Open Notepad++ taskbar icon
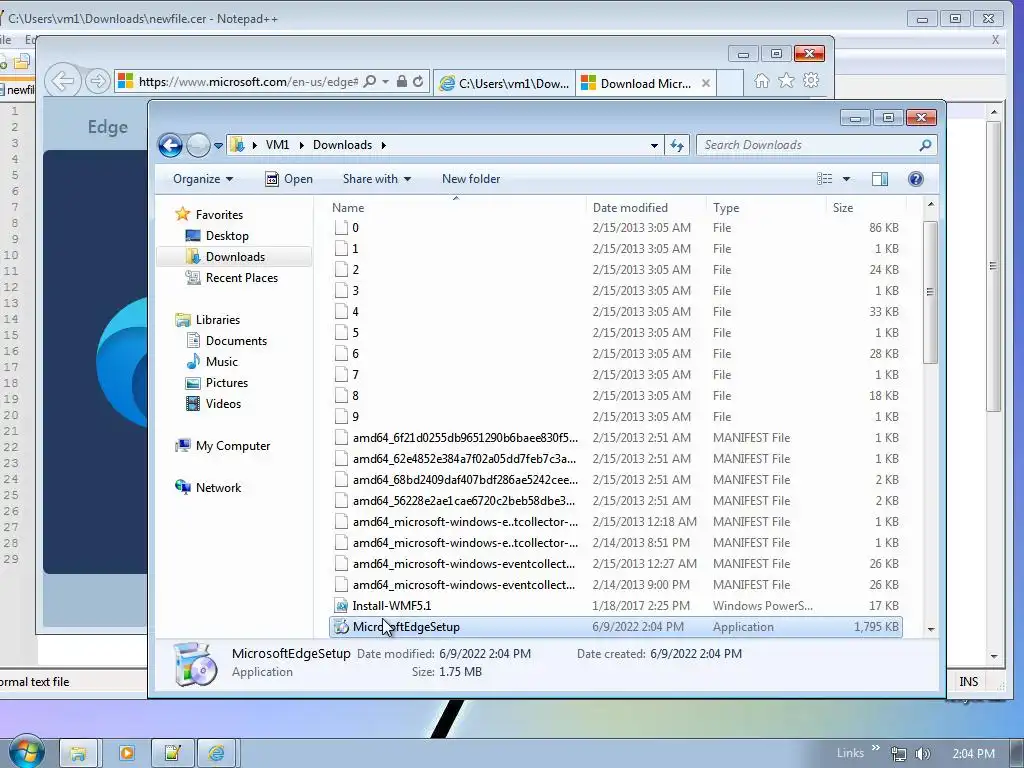The height and width of the screenshot is (768, 1024). pos(172,754)
